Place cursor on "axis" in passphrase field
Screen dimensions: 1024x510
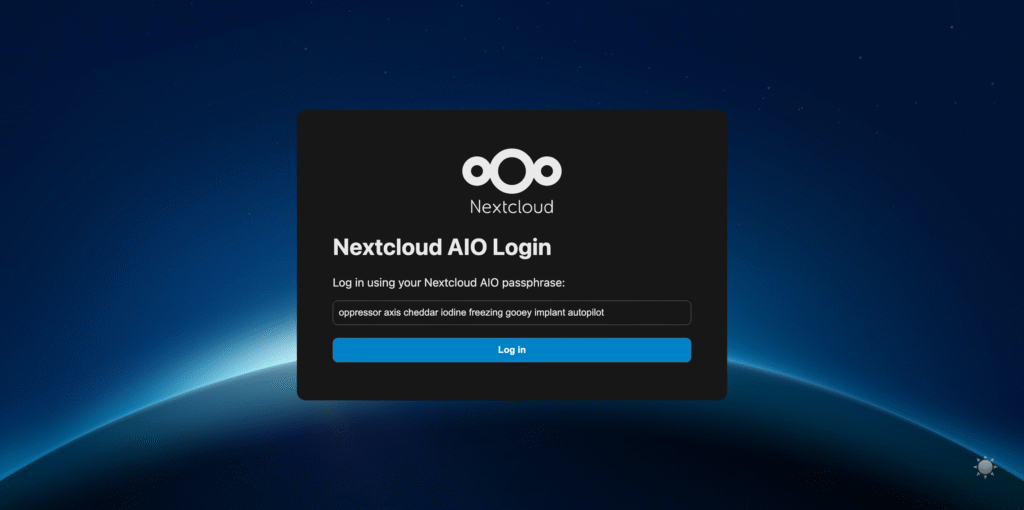pos(393,313)
